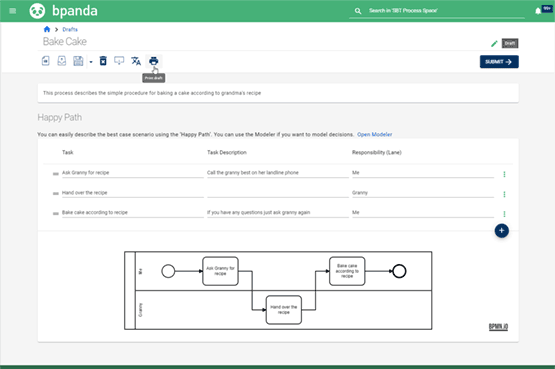Expand the save options dropdown arrow

[91, 62]
